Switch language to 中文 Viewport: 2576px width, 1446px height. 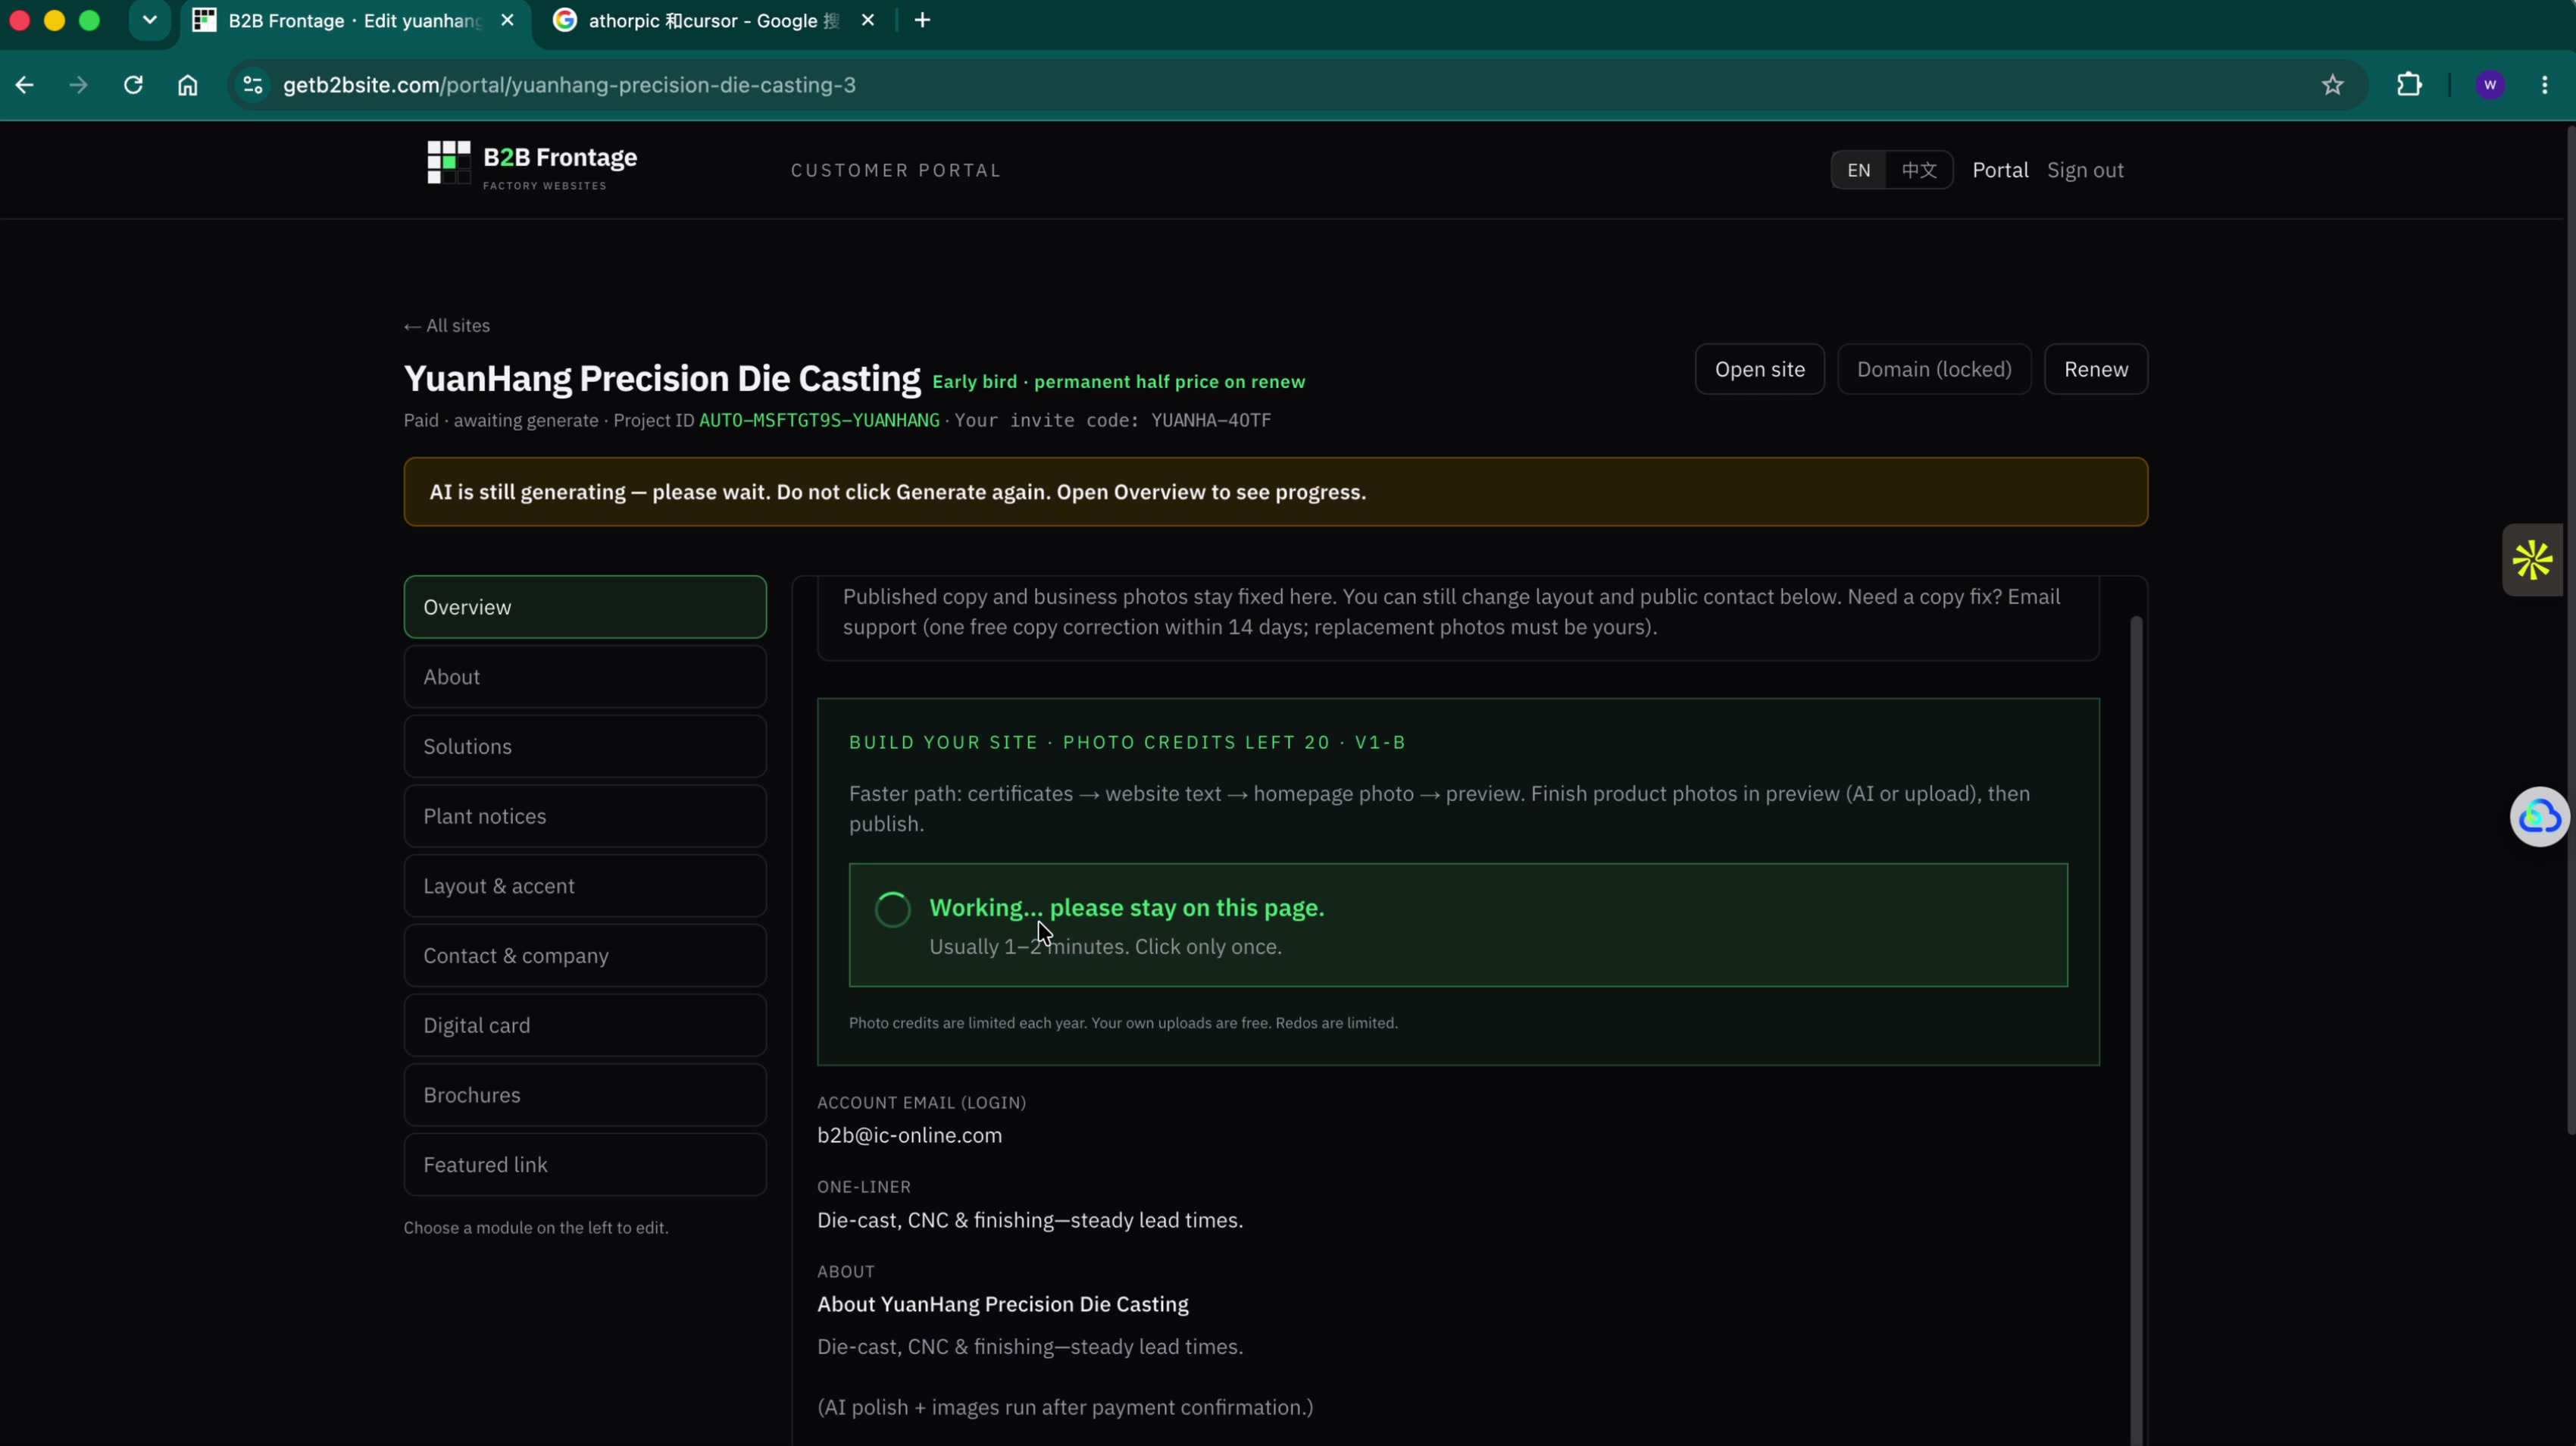1918,170
